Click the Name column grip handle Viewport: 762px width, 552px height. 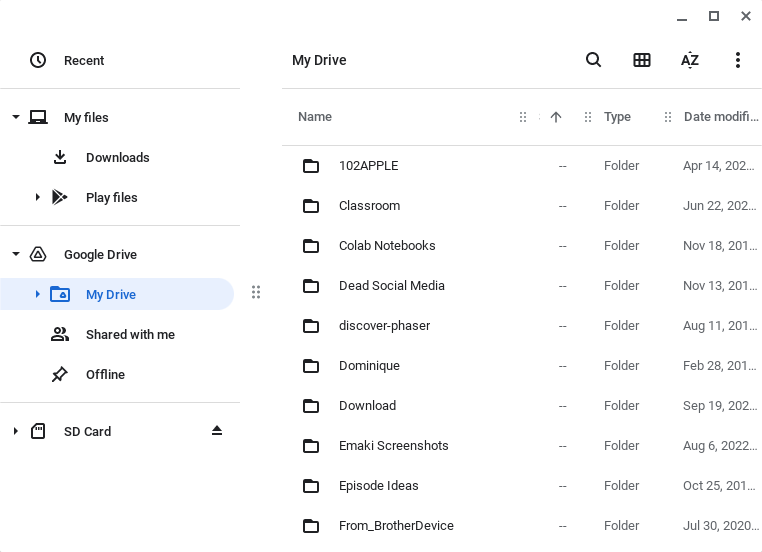point(523,117)
